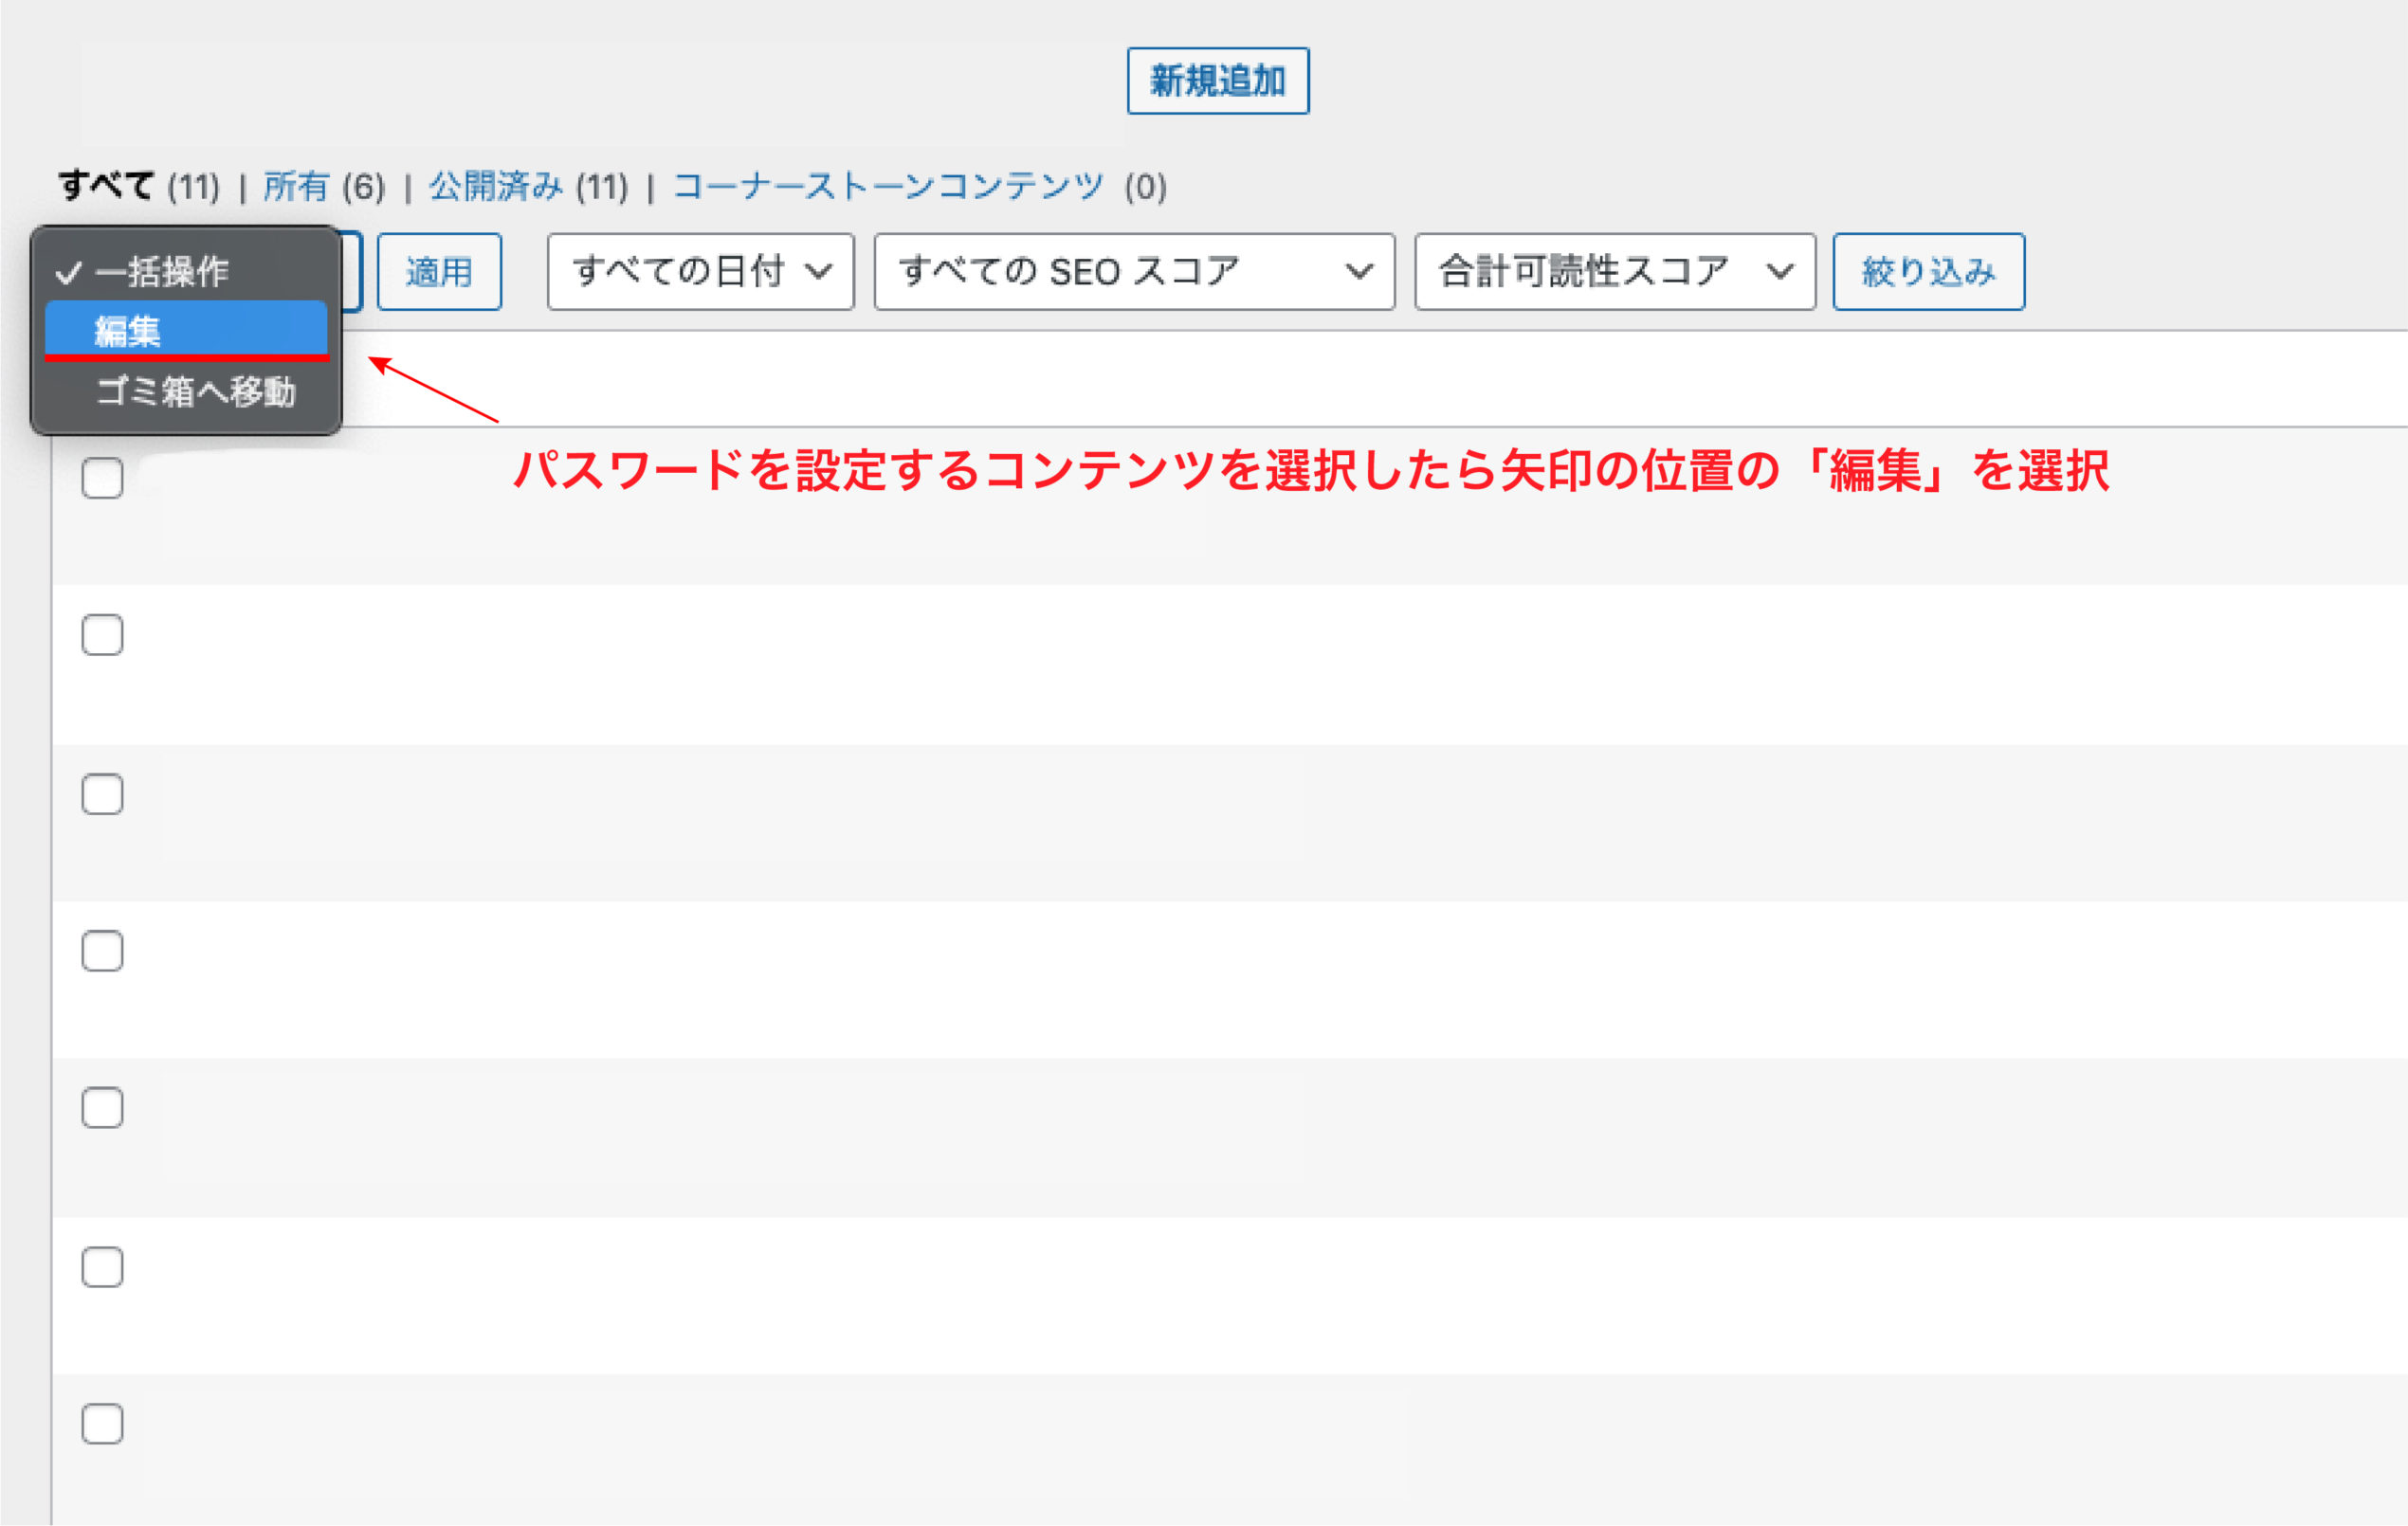
Task: Click the highlighted 編集 option with red underline
Action: pos(186,330)
